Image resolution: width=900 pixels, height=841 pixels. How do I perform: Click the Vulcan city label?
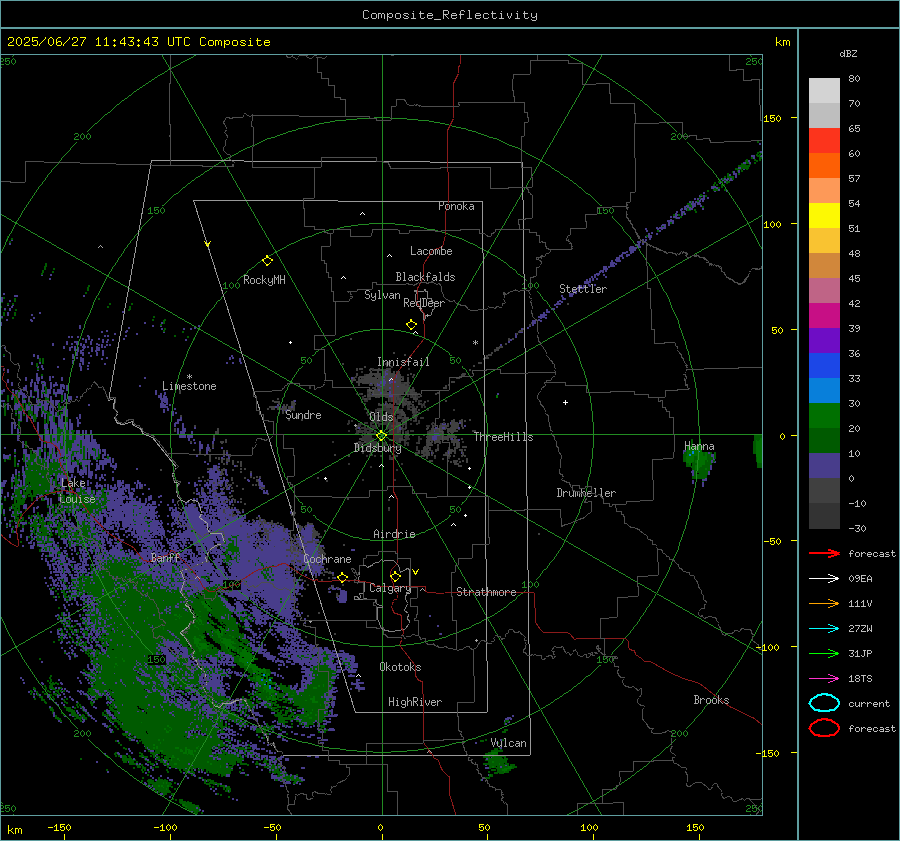point(509,743)
